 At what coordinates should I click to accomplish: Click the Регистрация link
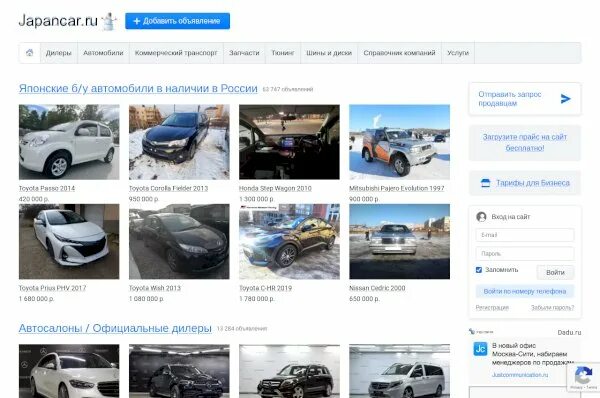492,308
